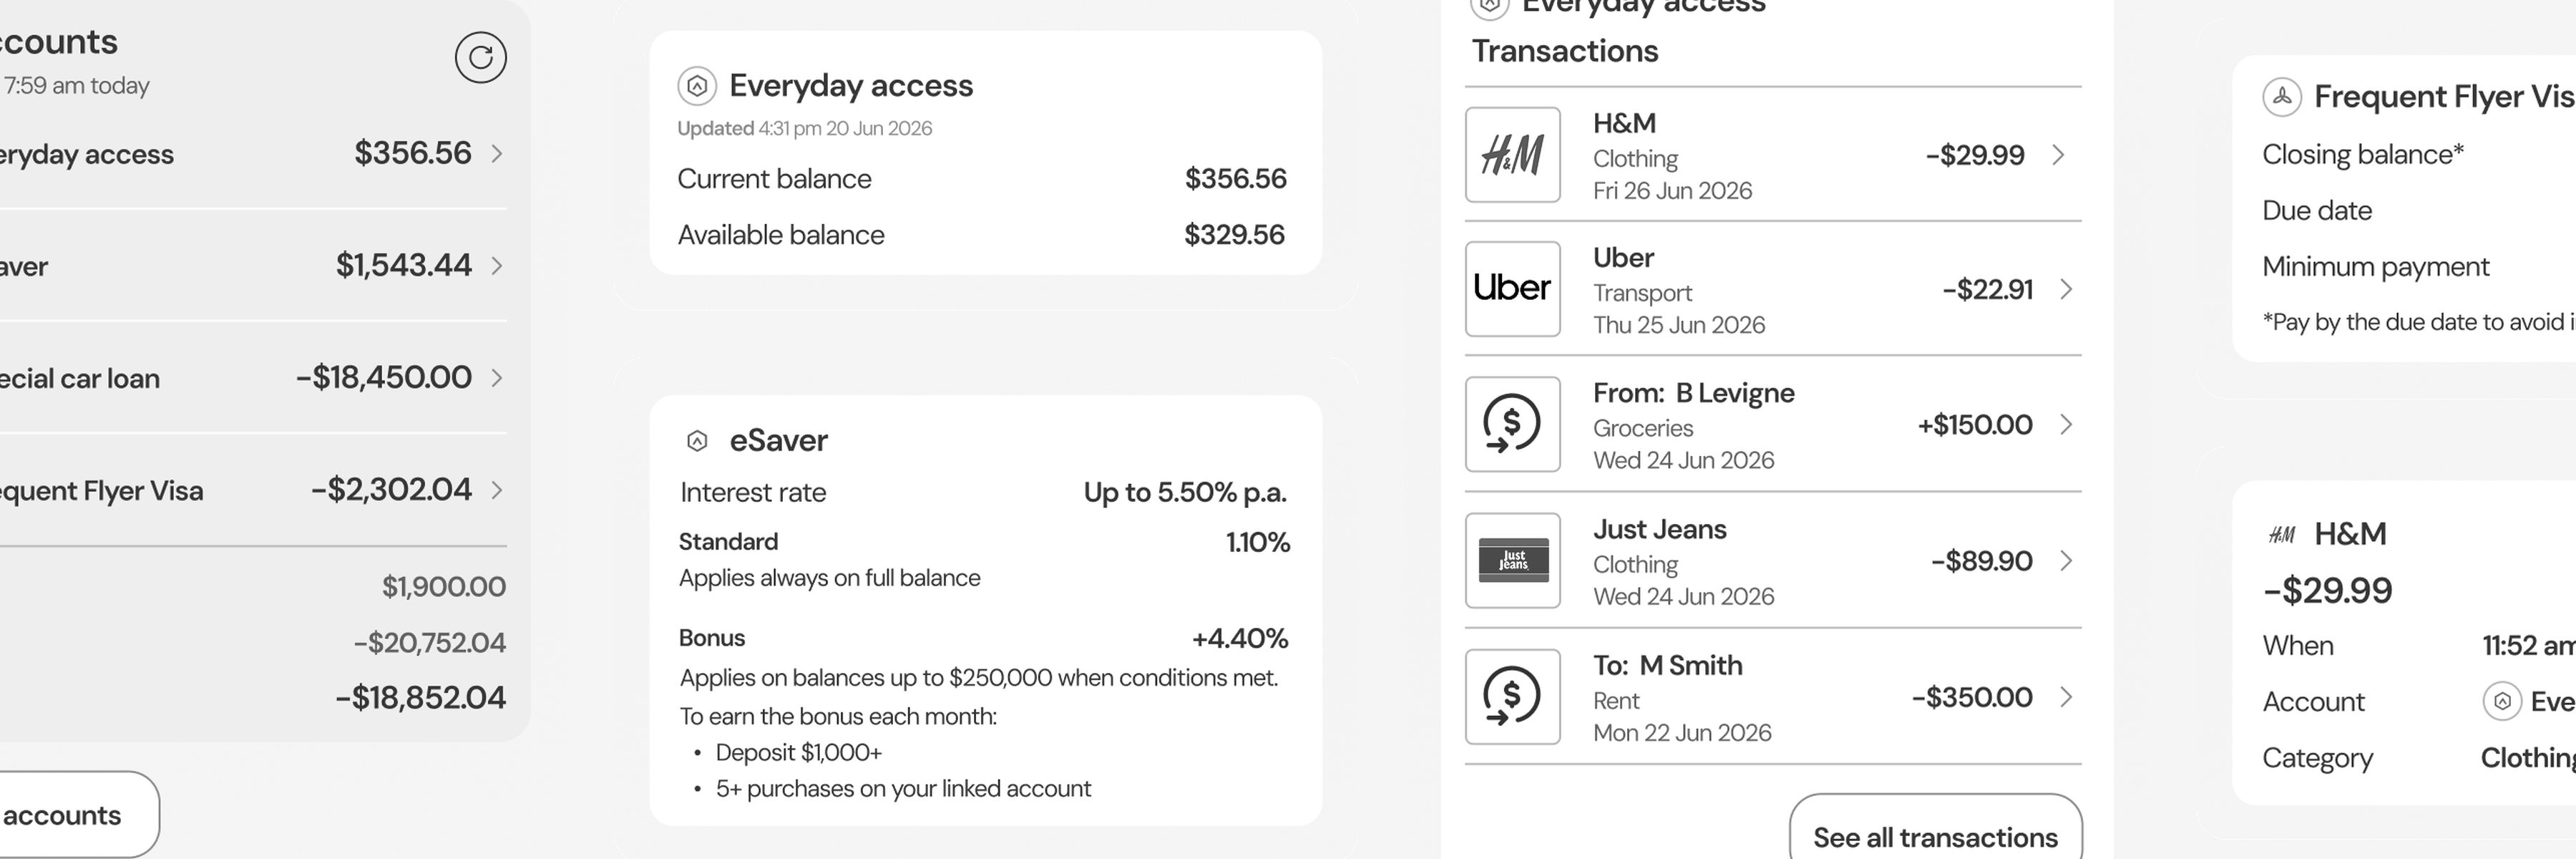Click the H&M logo in transactions list
The height and width of the screenshot is (859, 2576).
pyautogui.click(x=1512, y=155)
